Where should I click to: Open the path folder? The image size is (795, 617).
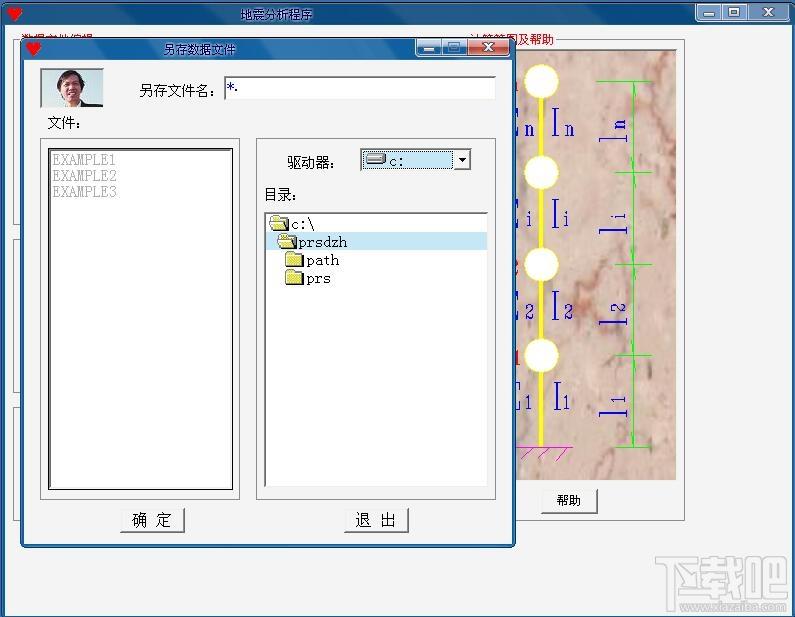pos(322,260)
